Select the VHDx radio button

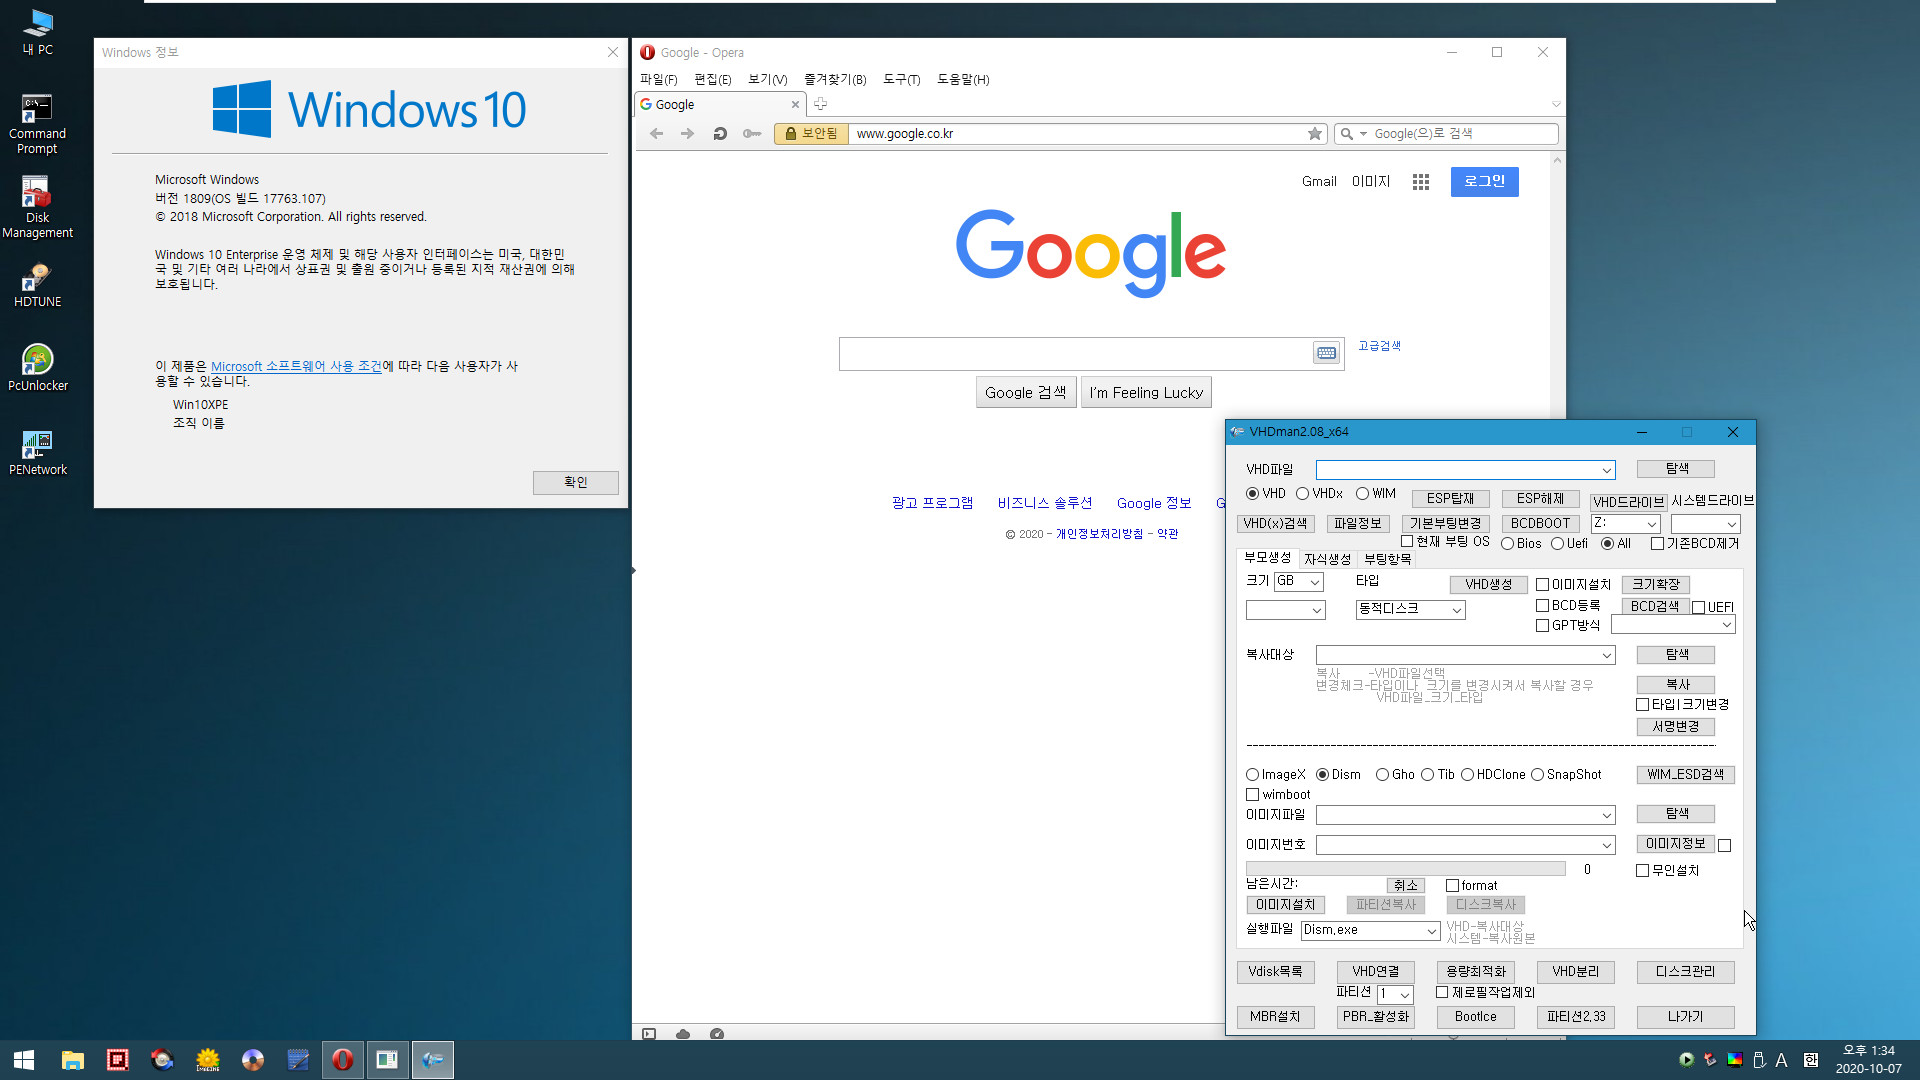pos(1319,494)
